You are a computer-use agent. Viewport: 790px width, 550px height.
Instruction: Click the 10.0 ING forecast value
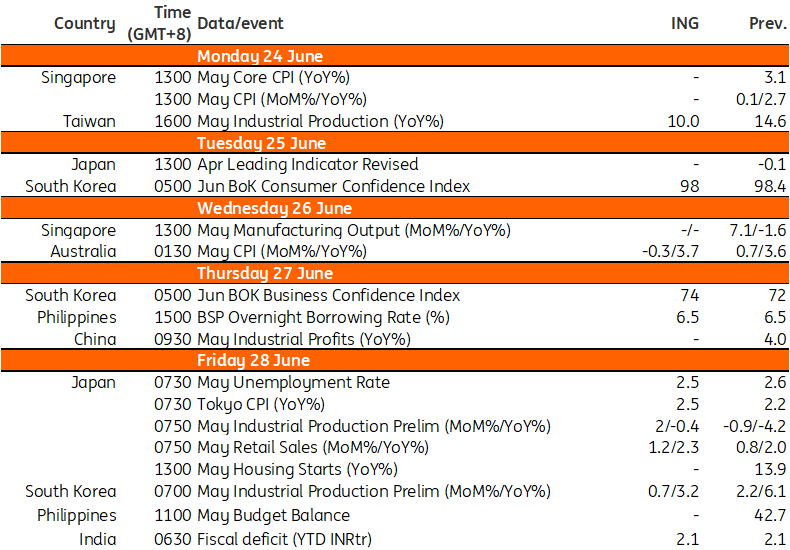683,121
